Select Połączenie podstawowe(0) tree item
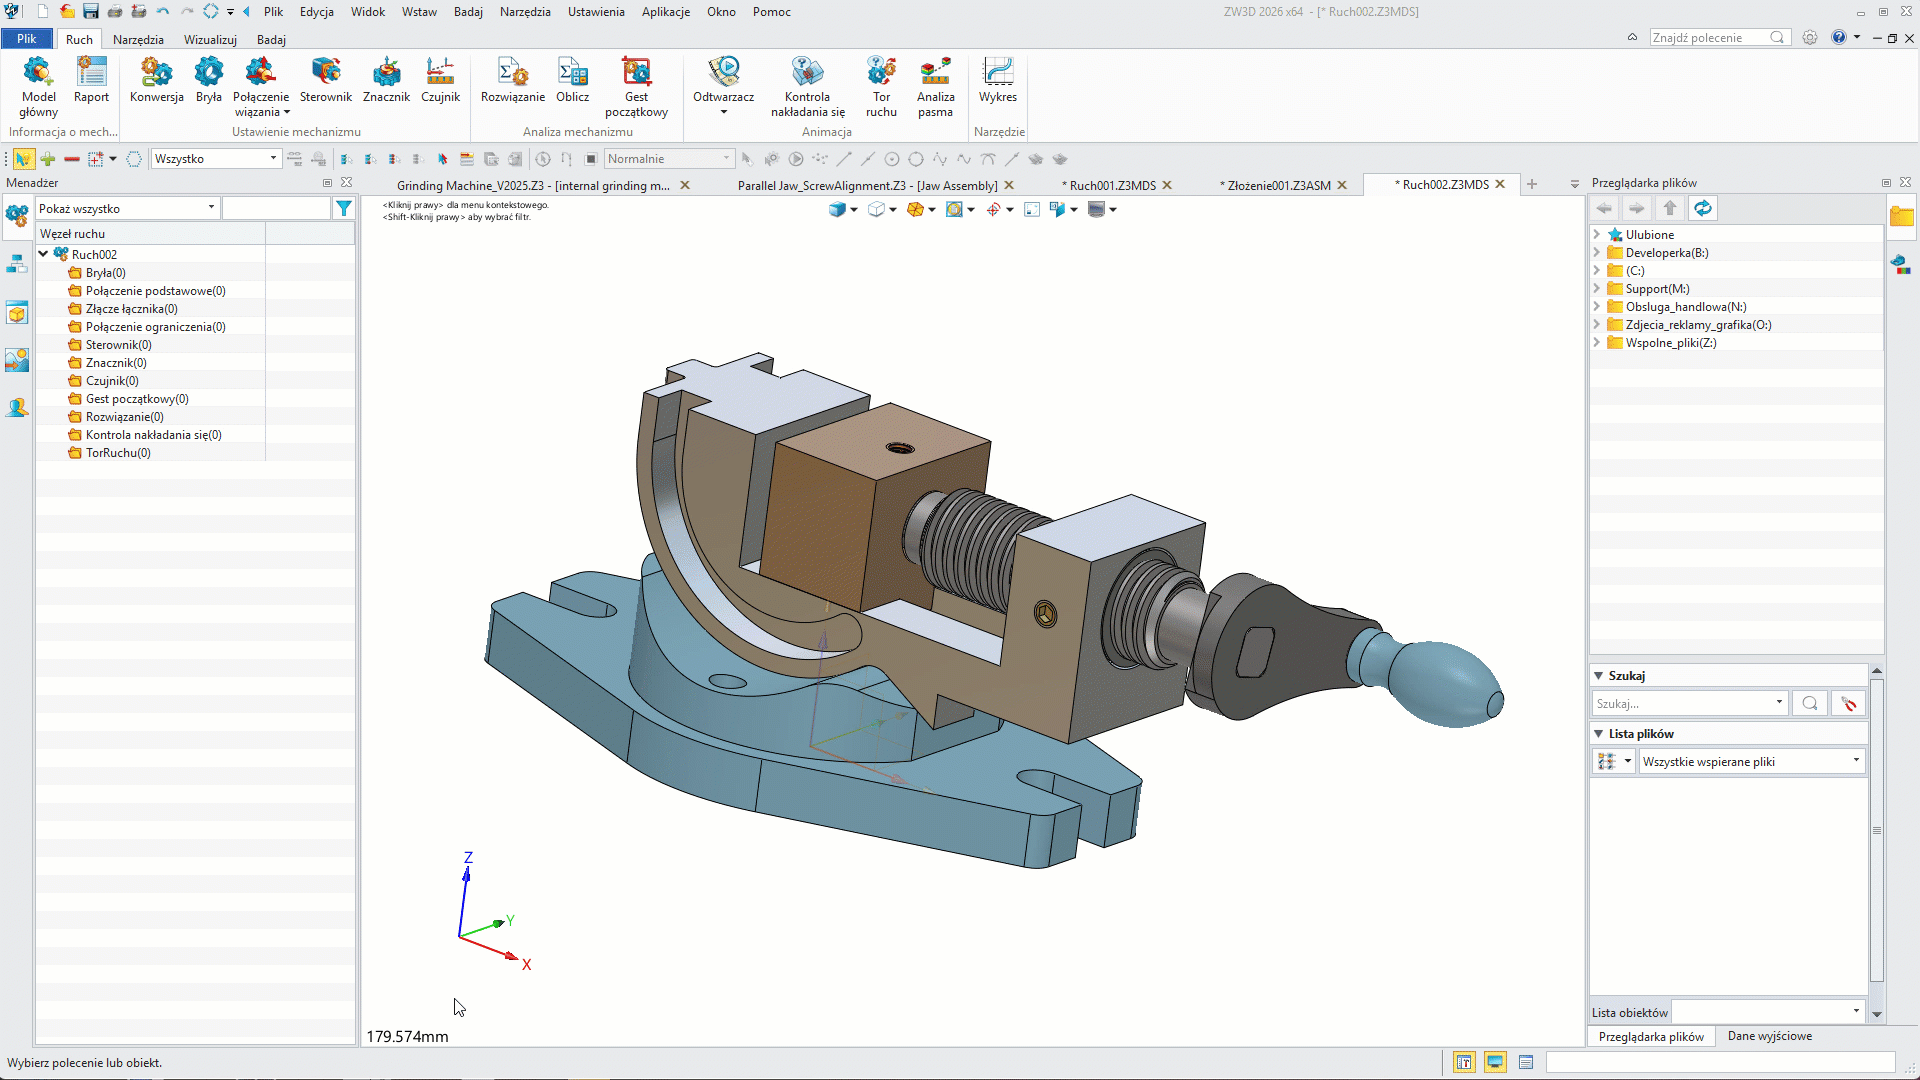Image resolution: width=1920 pixels, height=1080 pixels. (155, 290)
